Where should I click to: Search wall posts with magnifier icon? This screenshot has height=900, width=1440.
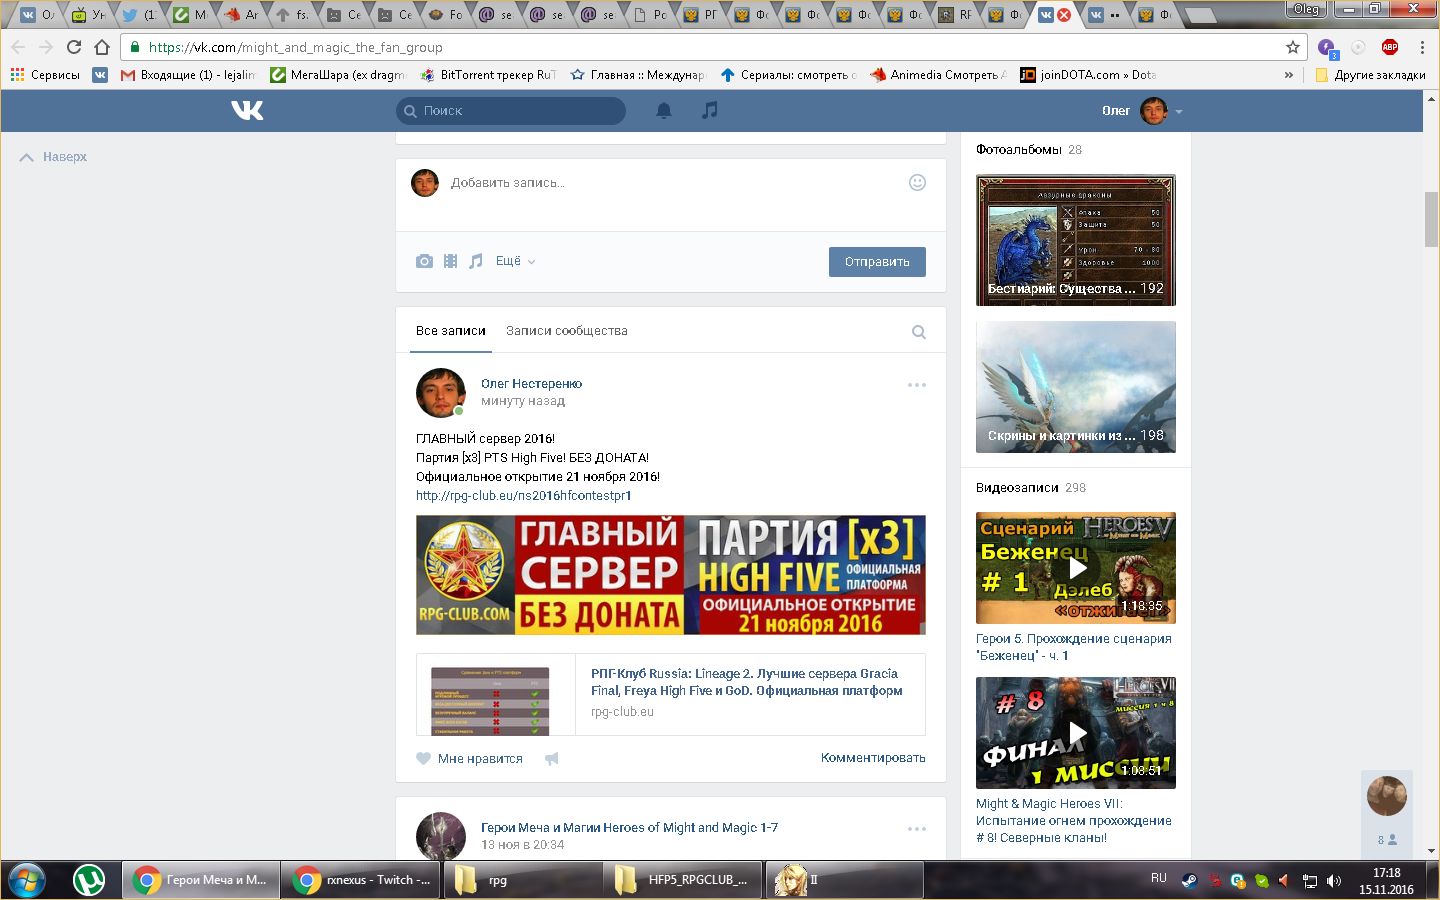[x=918, y=332]
